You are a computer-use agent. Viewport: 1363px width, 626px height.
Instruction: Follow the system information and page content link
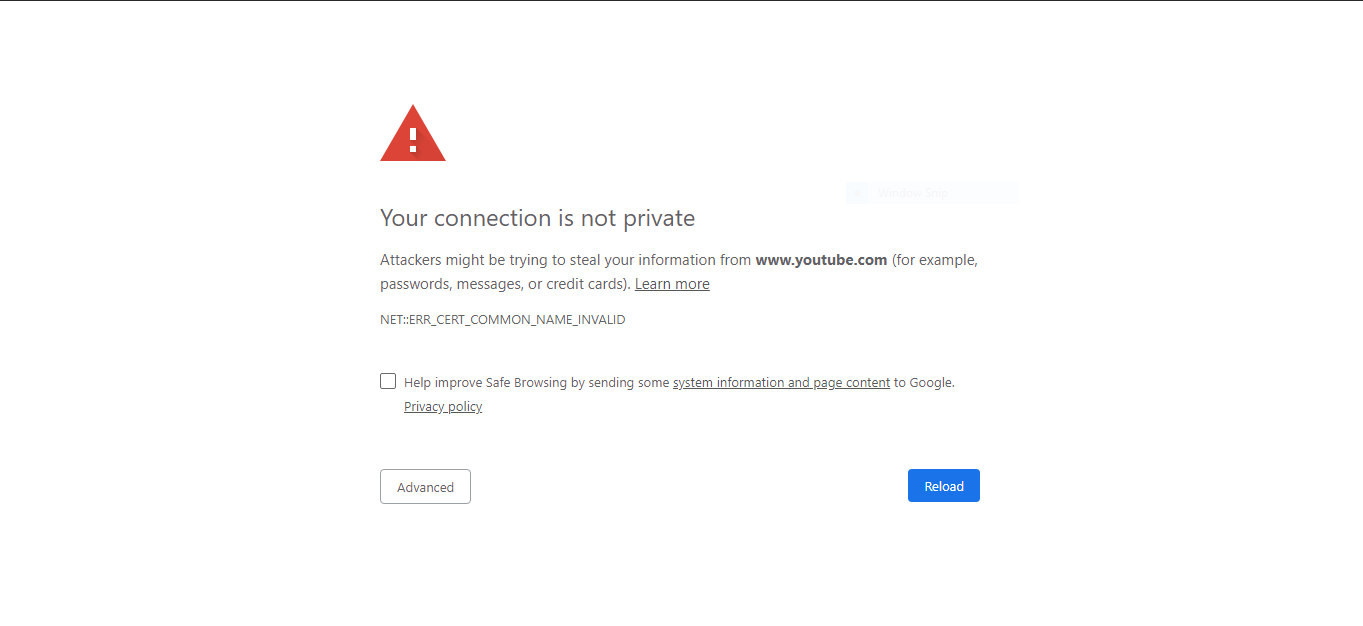tap(781, 382)
